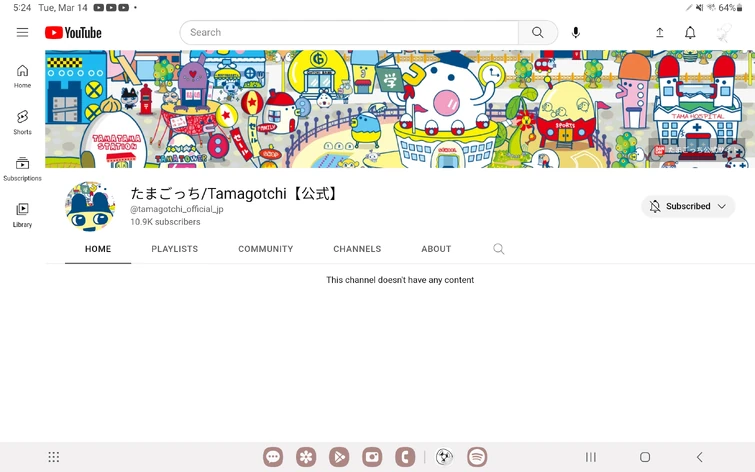Open the Phone app in taskbar

click(405, 457)
